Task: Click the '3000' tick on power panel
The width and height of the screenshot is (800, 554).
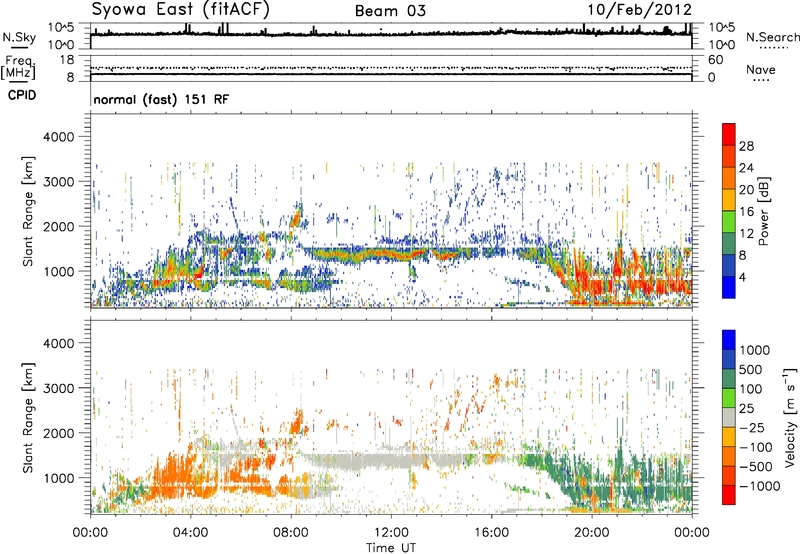Action: point(58,182)
